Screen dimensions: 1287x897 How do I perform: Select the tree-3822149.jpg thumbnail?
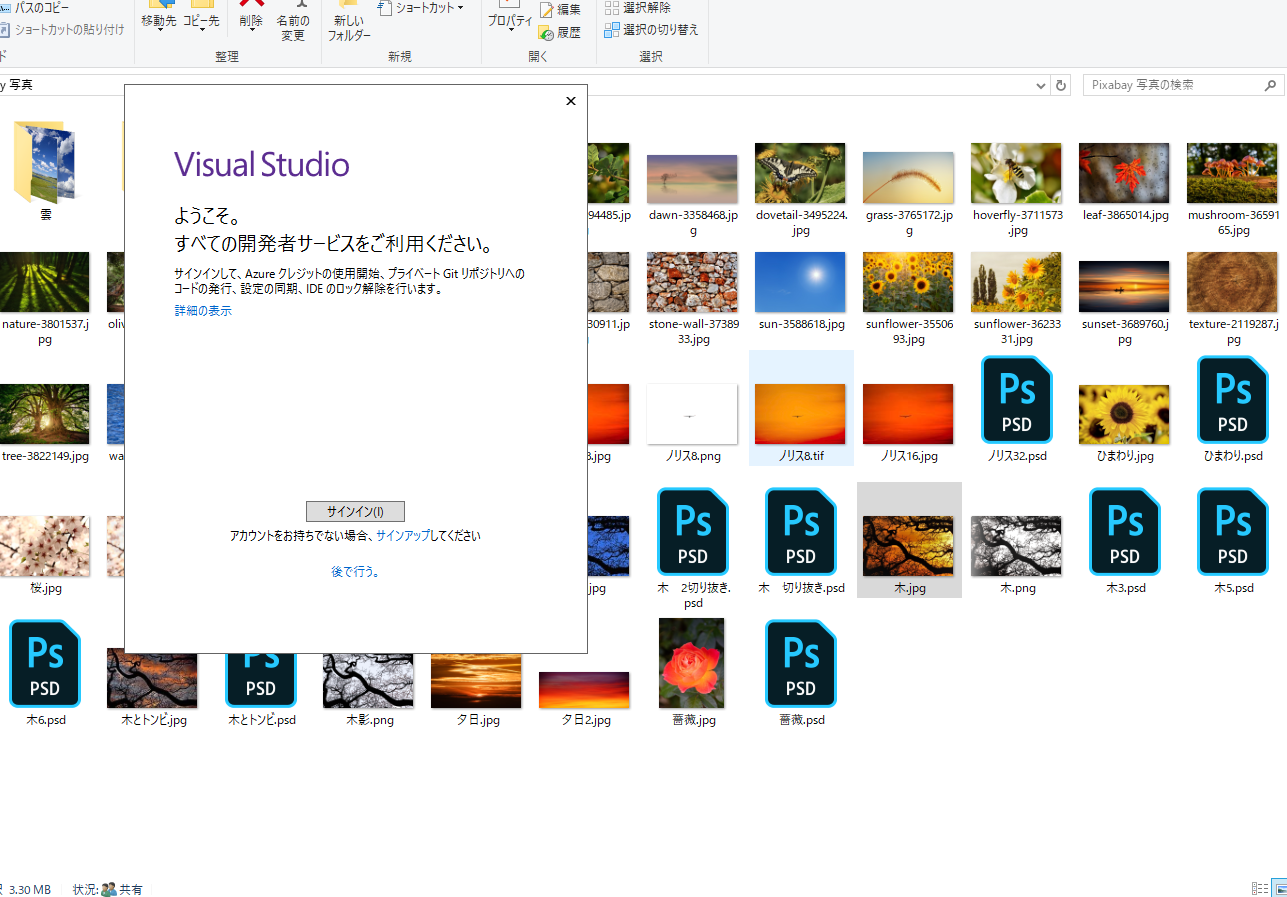tap(44, 414)
